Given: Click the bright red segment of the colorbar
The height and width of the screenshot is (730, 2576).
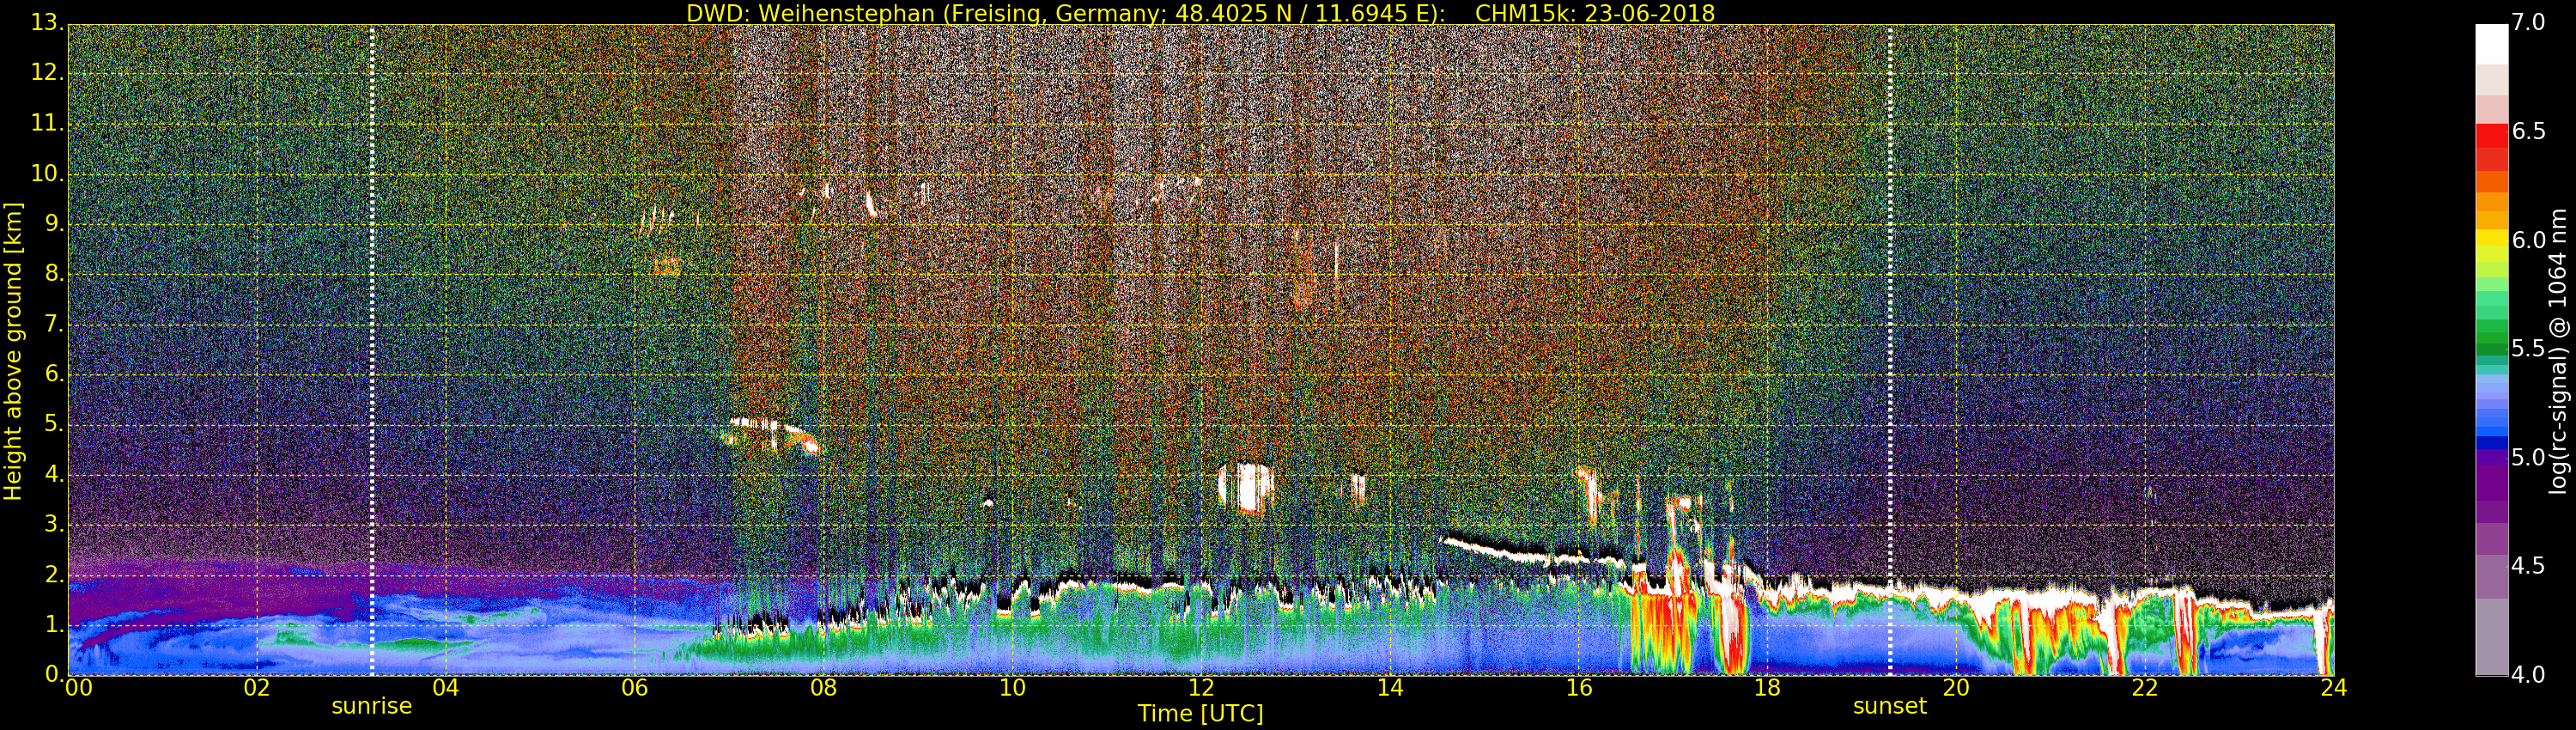Looking at the screenshot, I should pos(2491,136).
